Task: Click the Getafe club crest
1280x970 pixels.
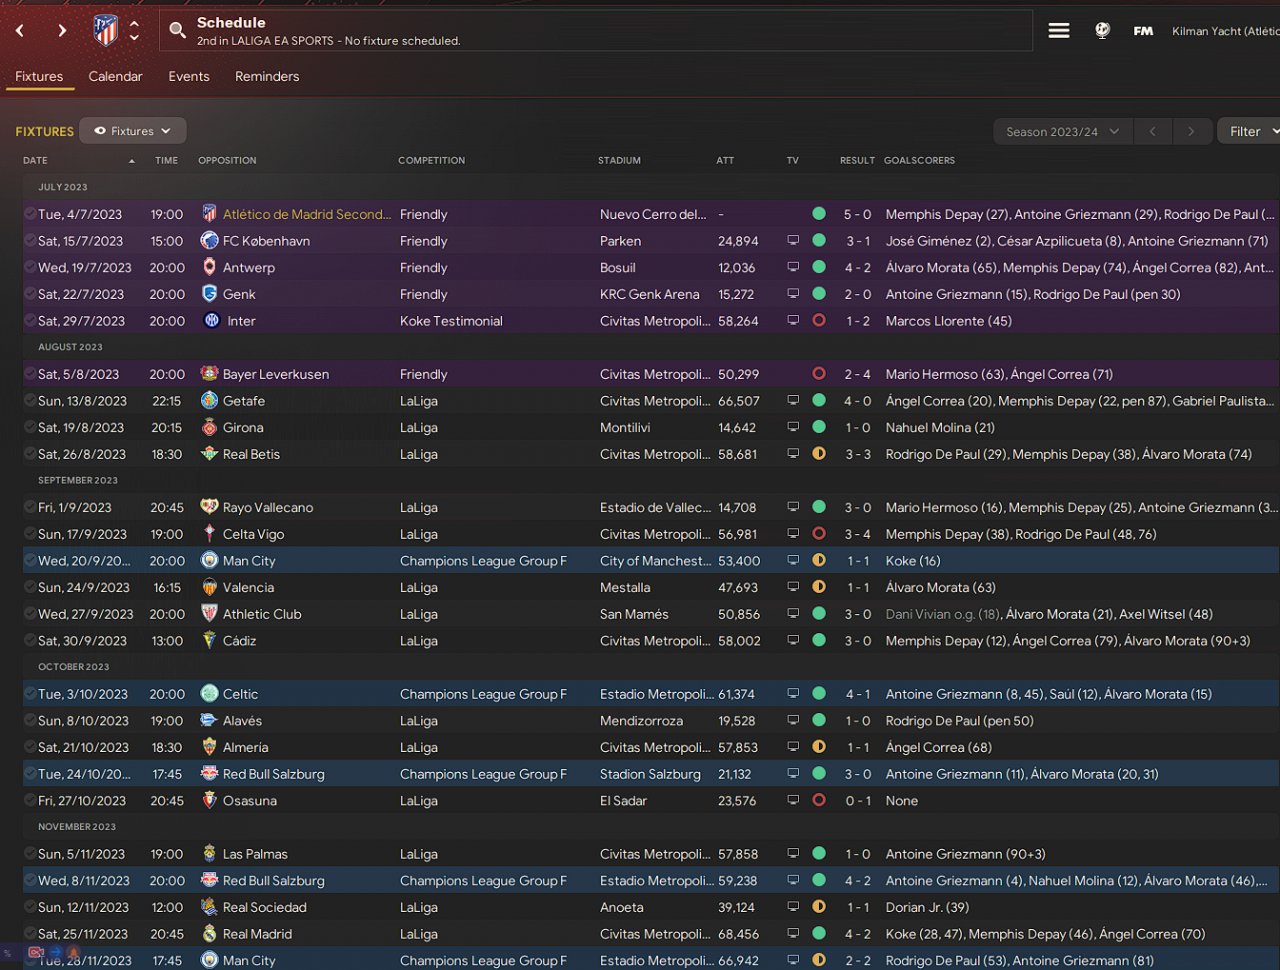Action: 210,401
